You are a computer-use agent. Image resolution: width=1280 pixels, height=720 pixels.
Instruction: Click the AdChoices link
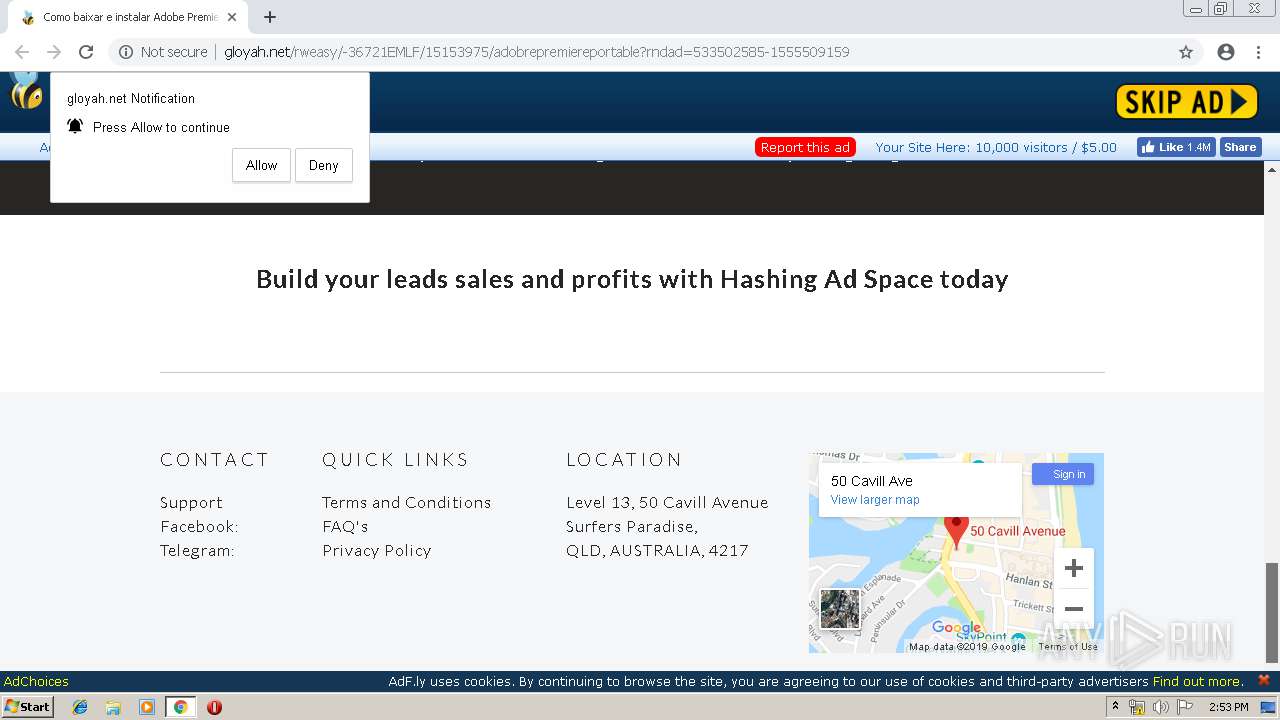point(36,681)
